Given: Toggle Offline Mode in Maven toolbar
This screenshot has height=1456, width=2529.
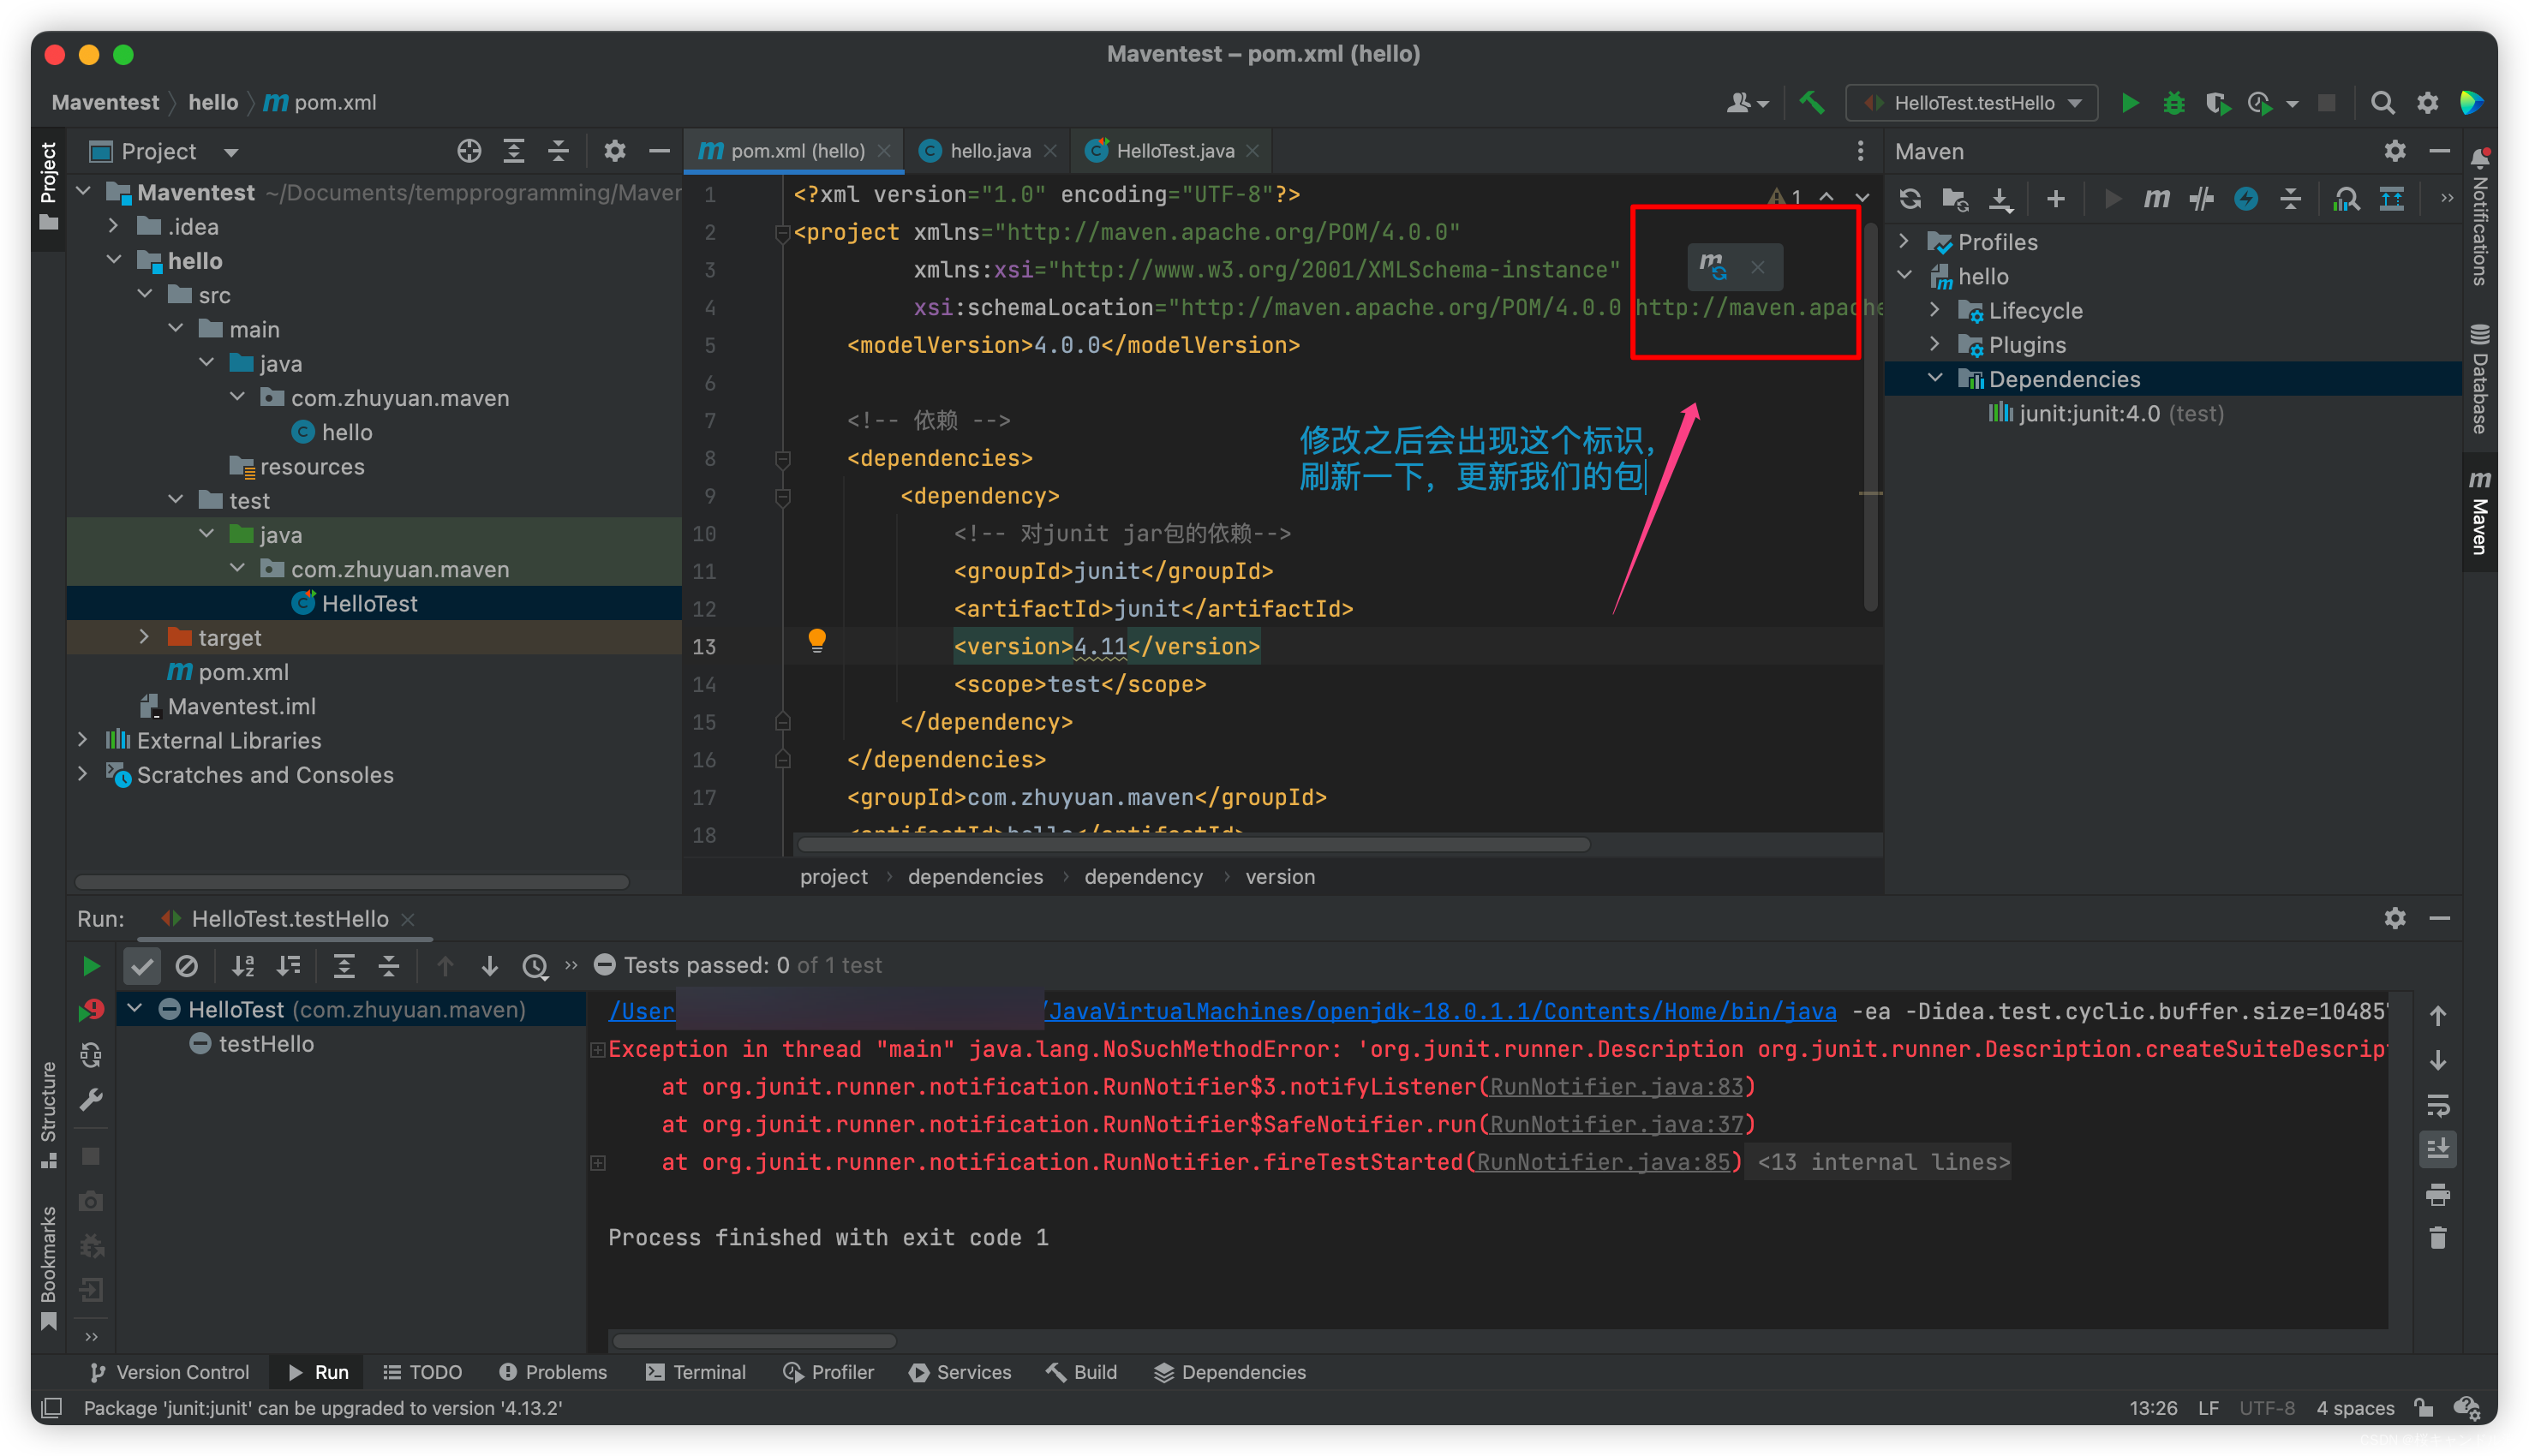Looking at the screenshot, I should click(x=2201, y=198).
